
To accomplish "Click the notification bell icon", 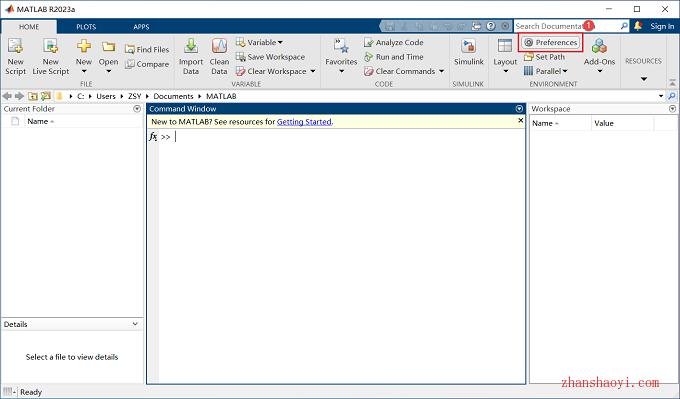I will click(638, 26).
